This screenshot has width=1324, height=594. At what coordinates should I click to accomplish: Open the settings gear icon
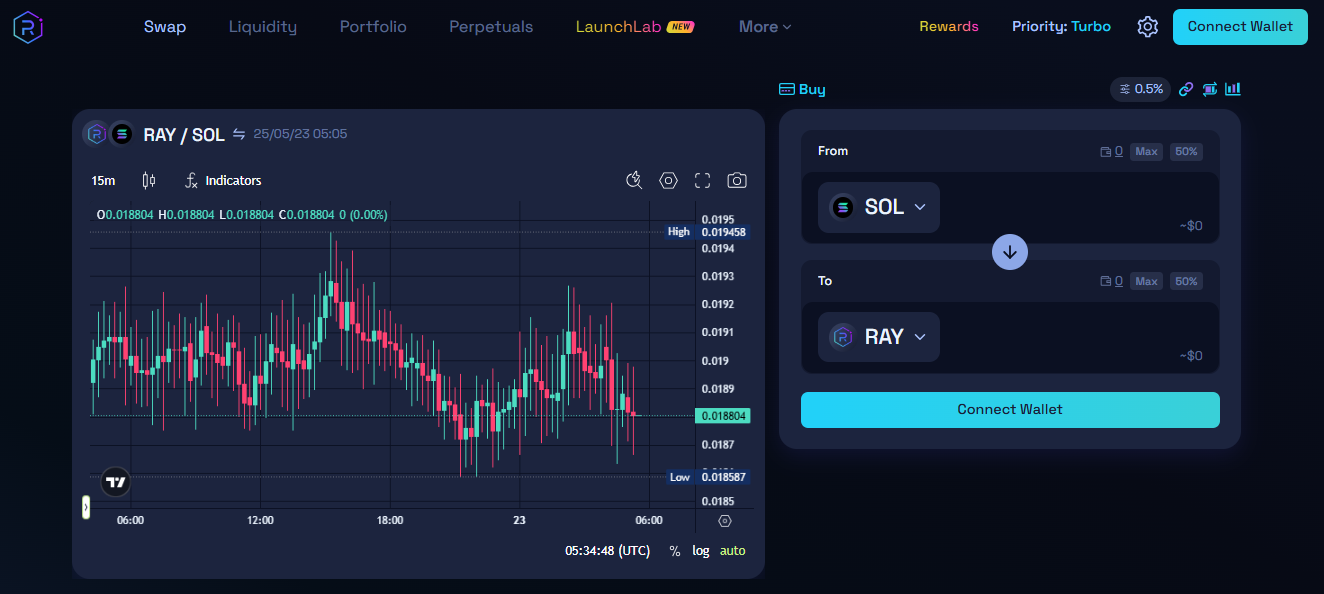tap(1147, 27)
